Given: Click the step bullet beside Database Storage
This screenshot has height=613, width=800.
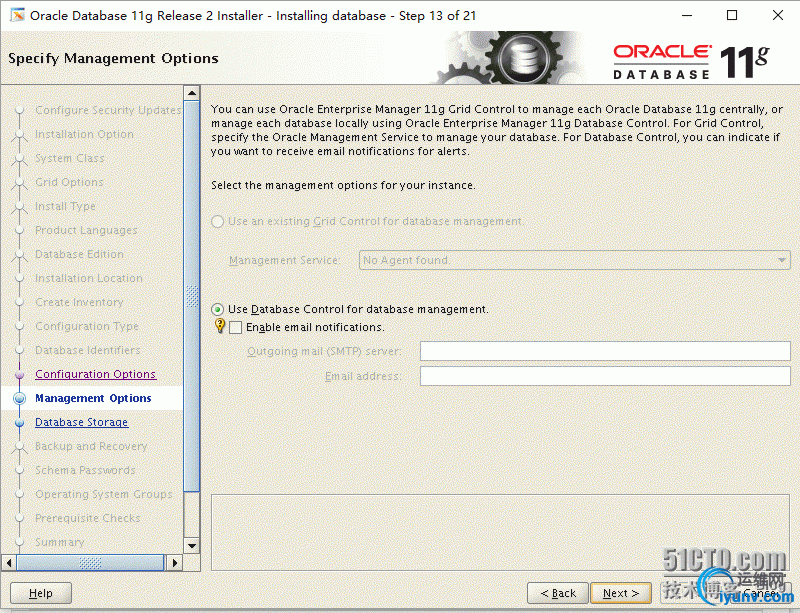Looking at the screenshot, I should click(x=20, y=423).
